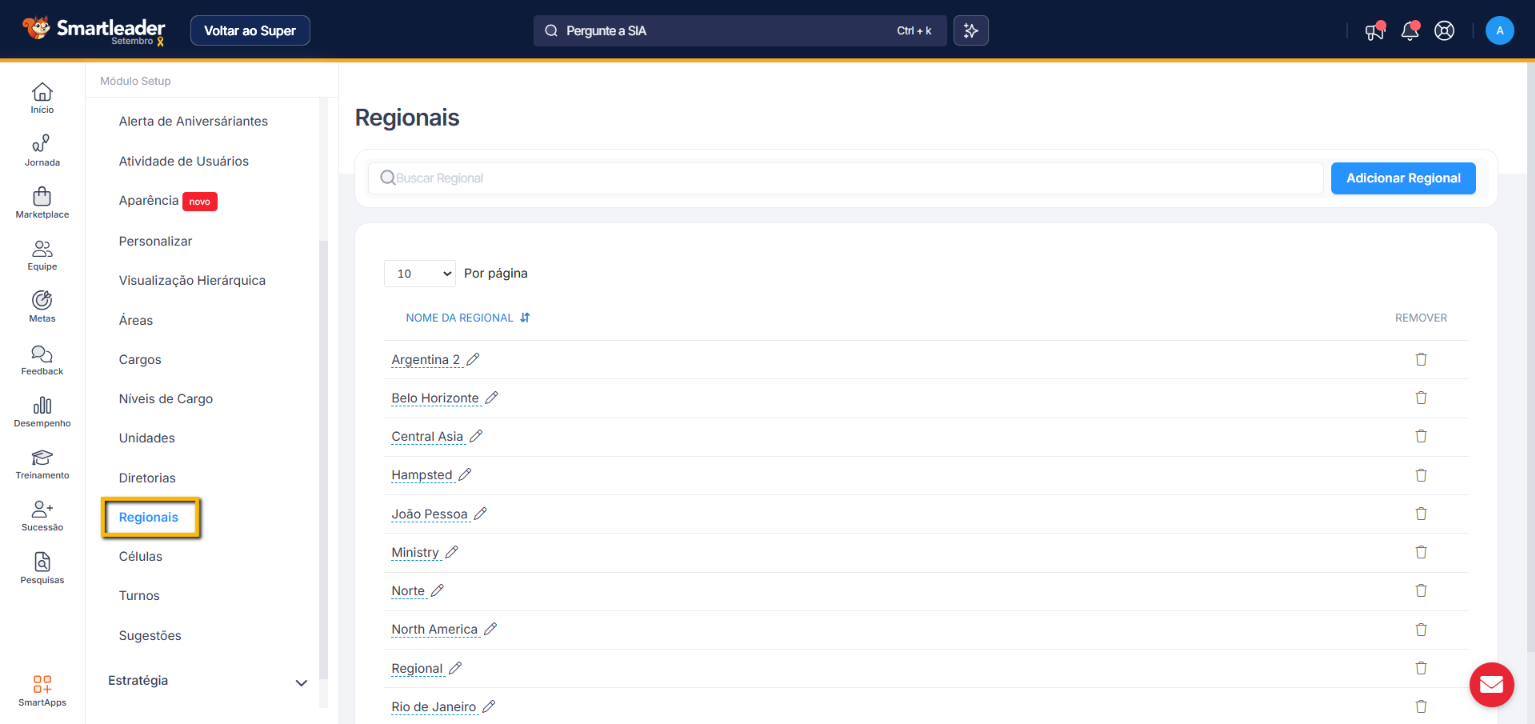Open the Treinamento graduation cap icon

click(42, 458)
